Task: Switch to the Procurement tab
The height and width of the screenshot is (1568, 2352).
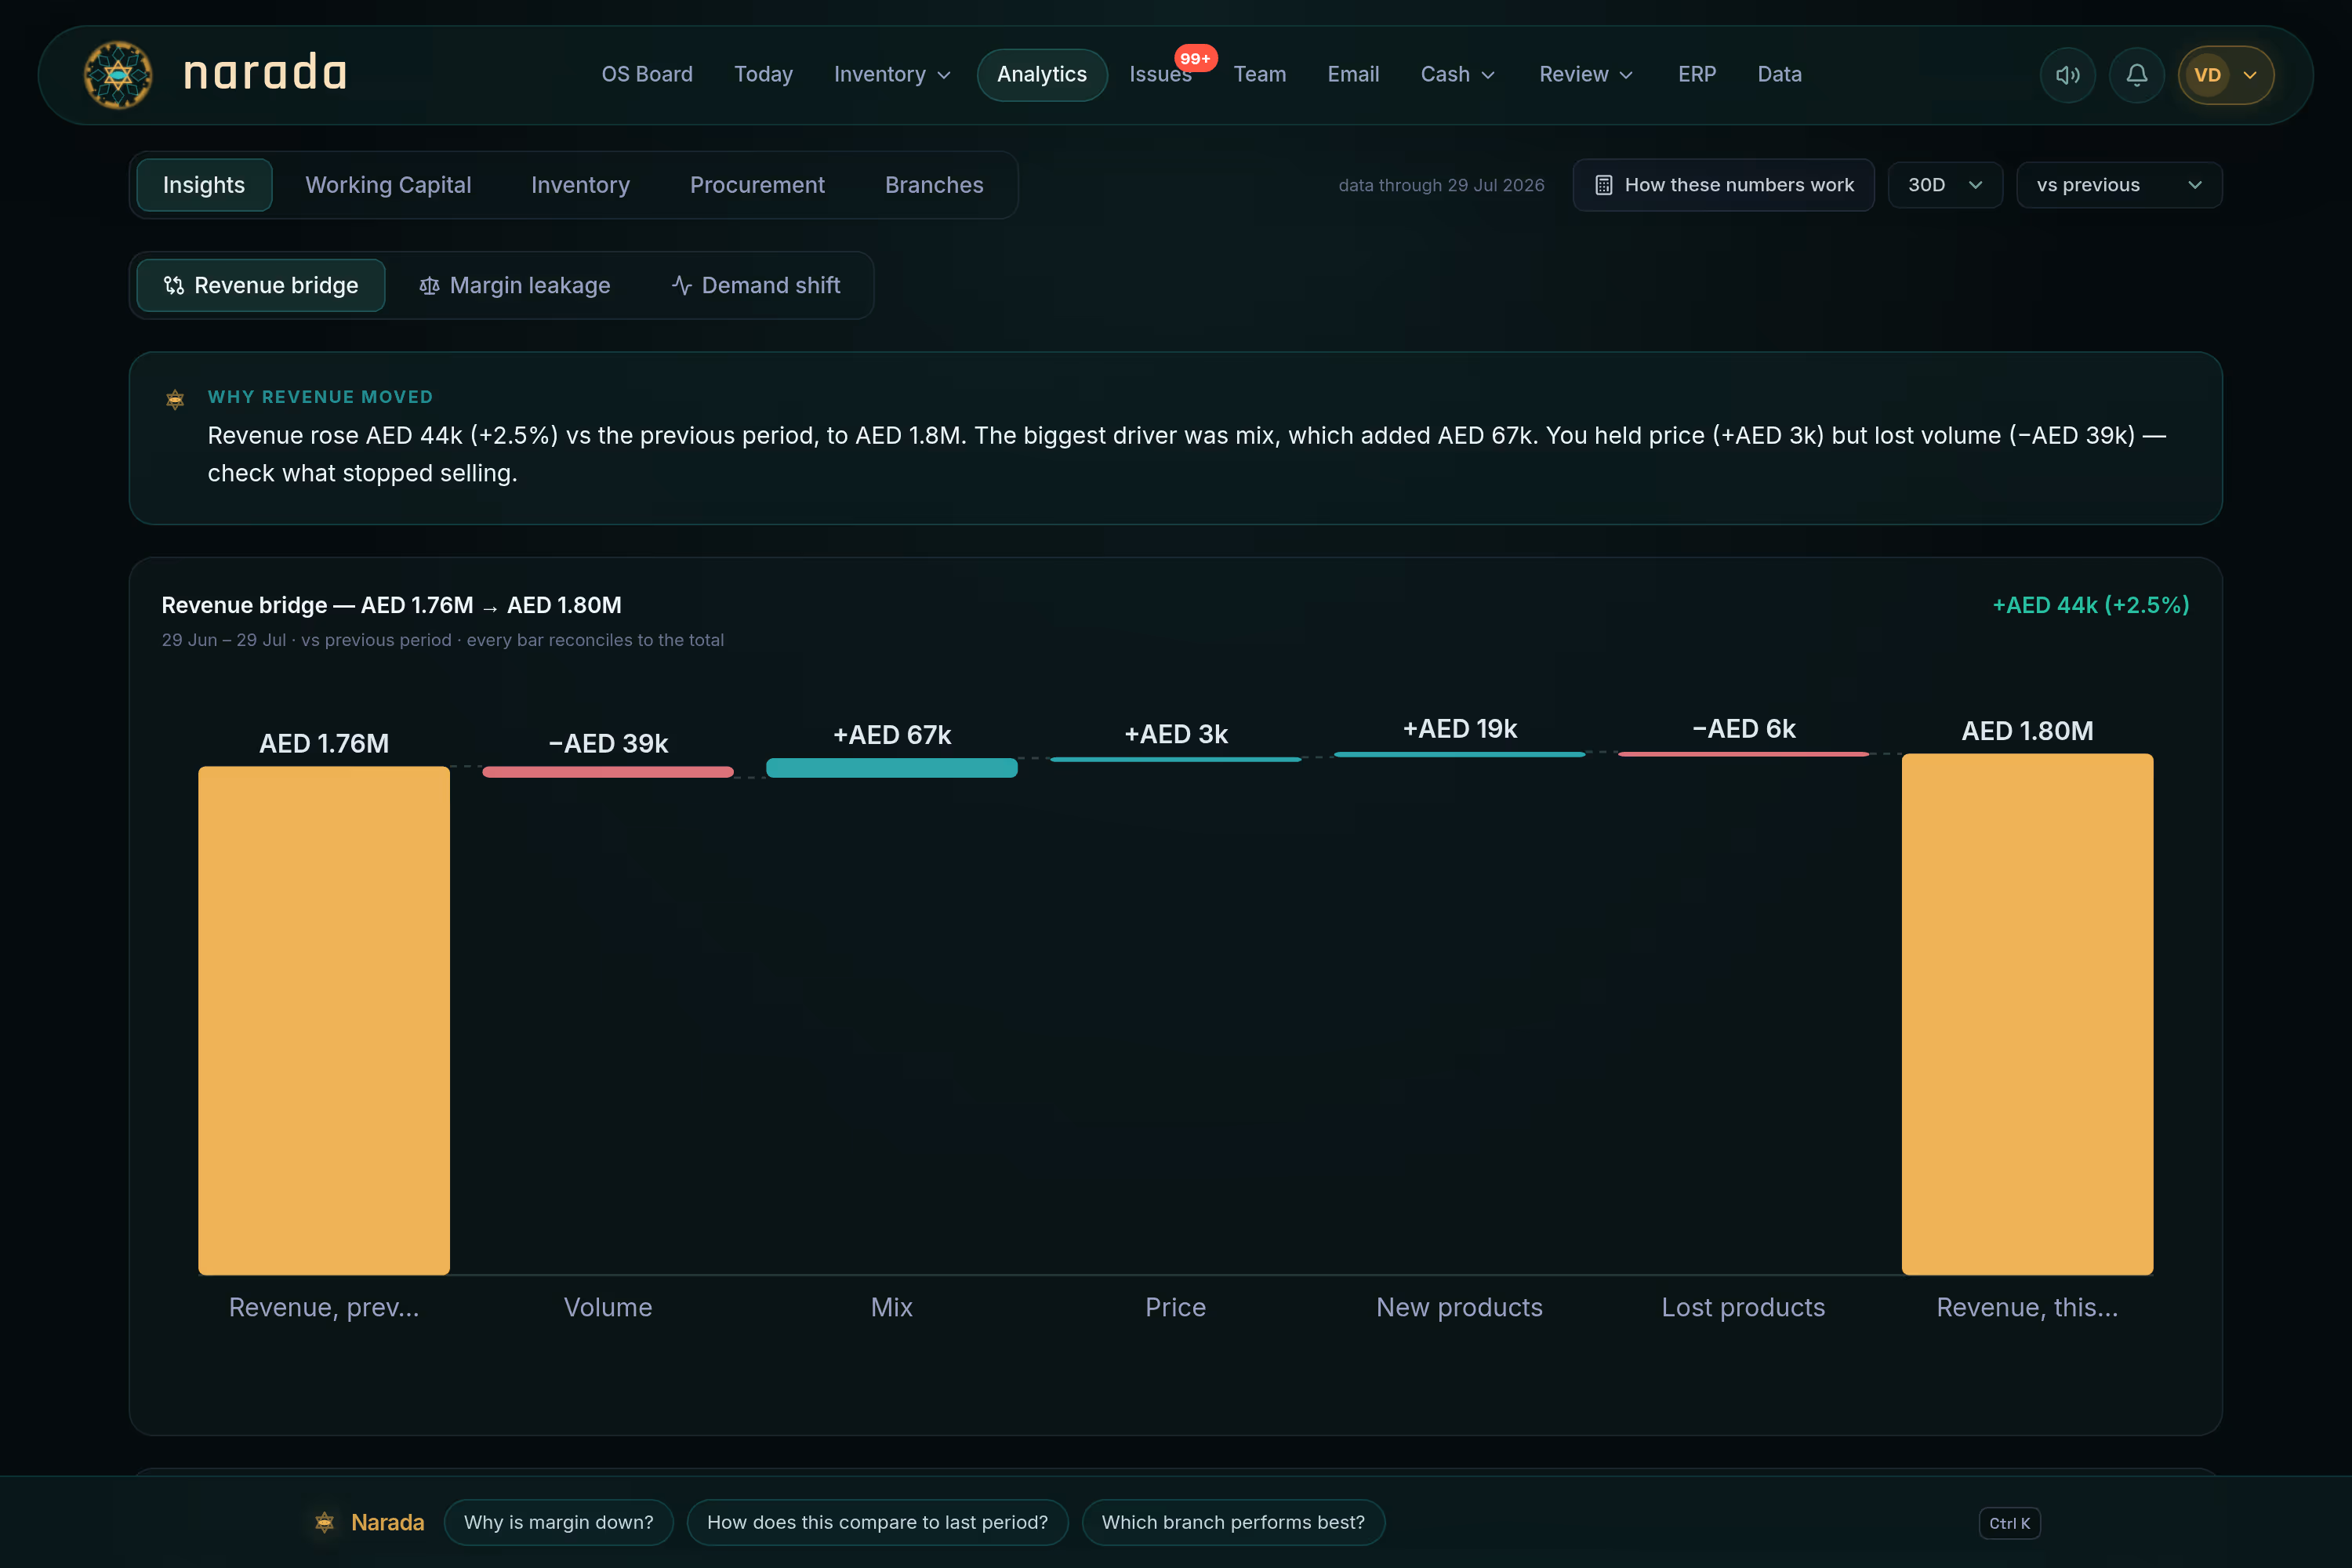Action: coord(757,185)
